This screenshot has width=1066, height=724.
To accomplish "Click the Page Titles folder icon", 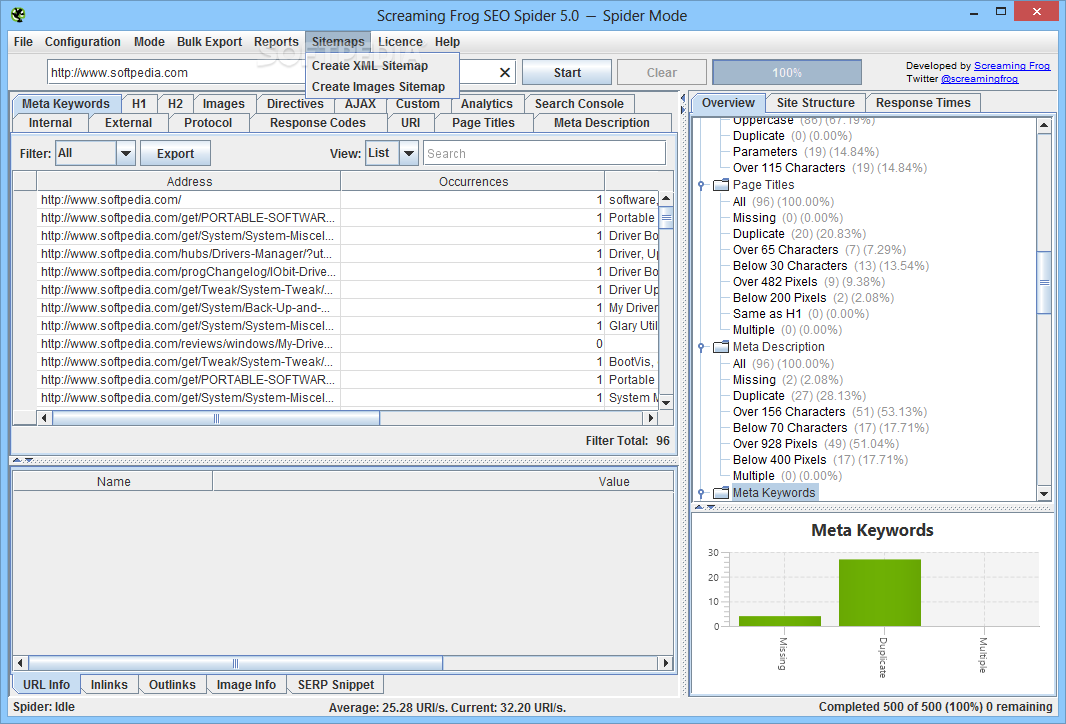I will pos(721,185).
